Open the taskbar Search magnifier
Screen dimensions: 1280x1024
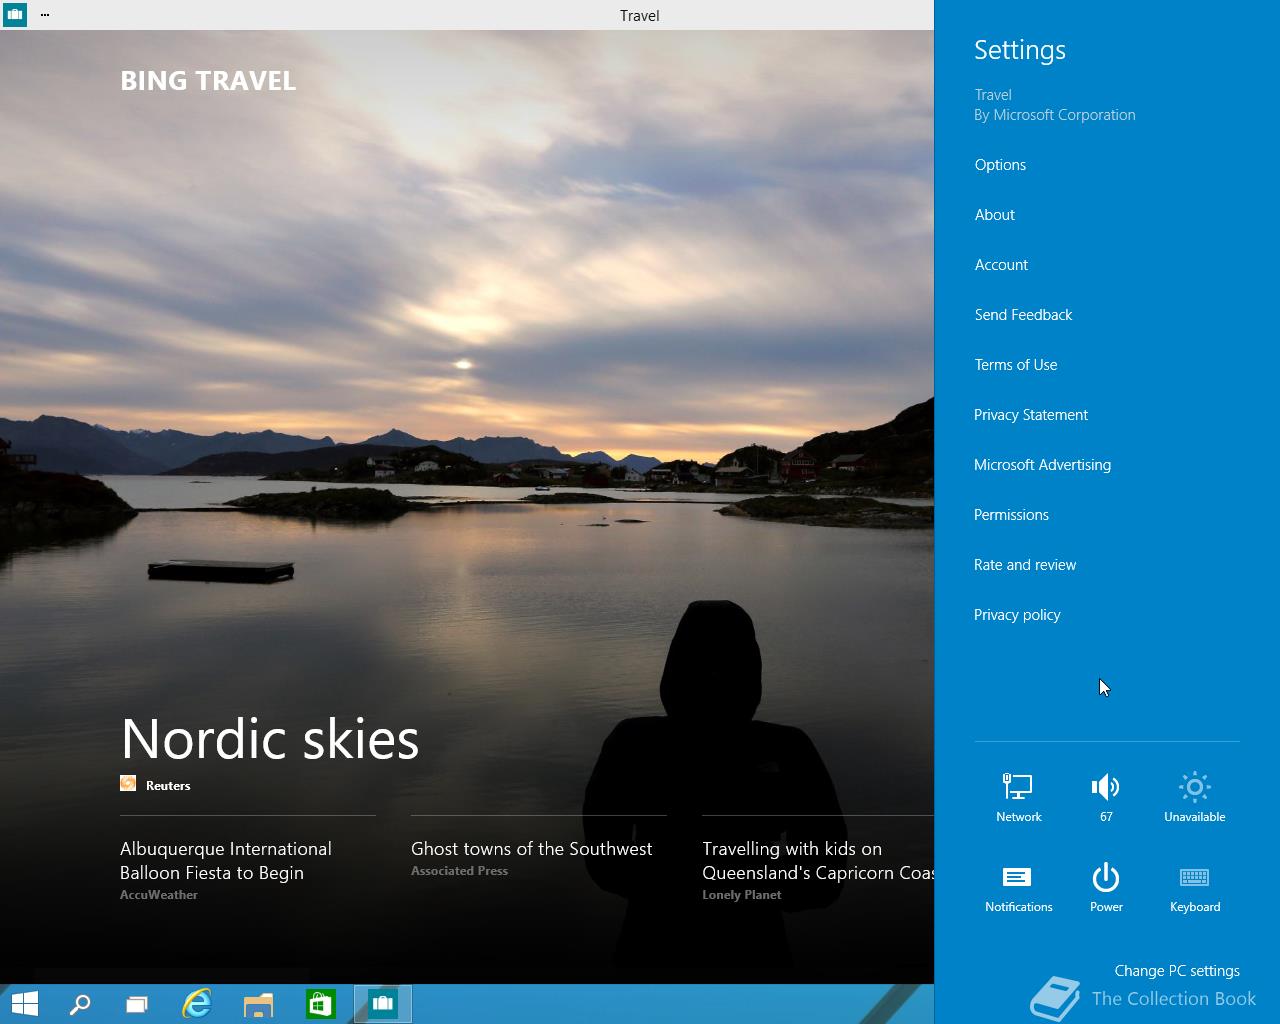click(x=79, y=1004)
